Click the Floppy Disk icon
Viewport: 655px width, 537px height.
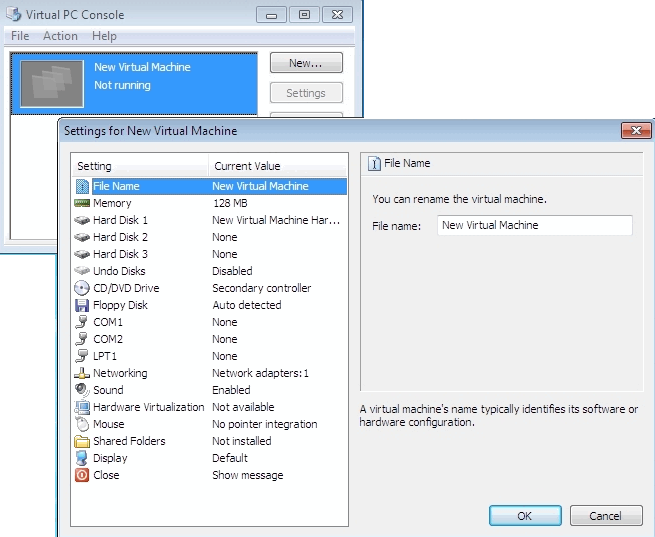(82, 305)
